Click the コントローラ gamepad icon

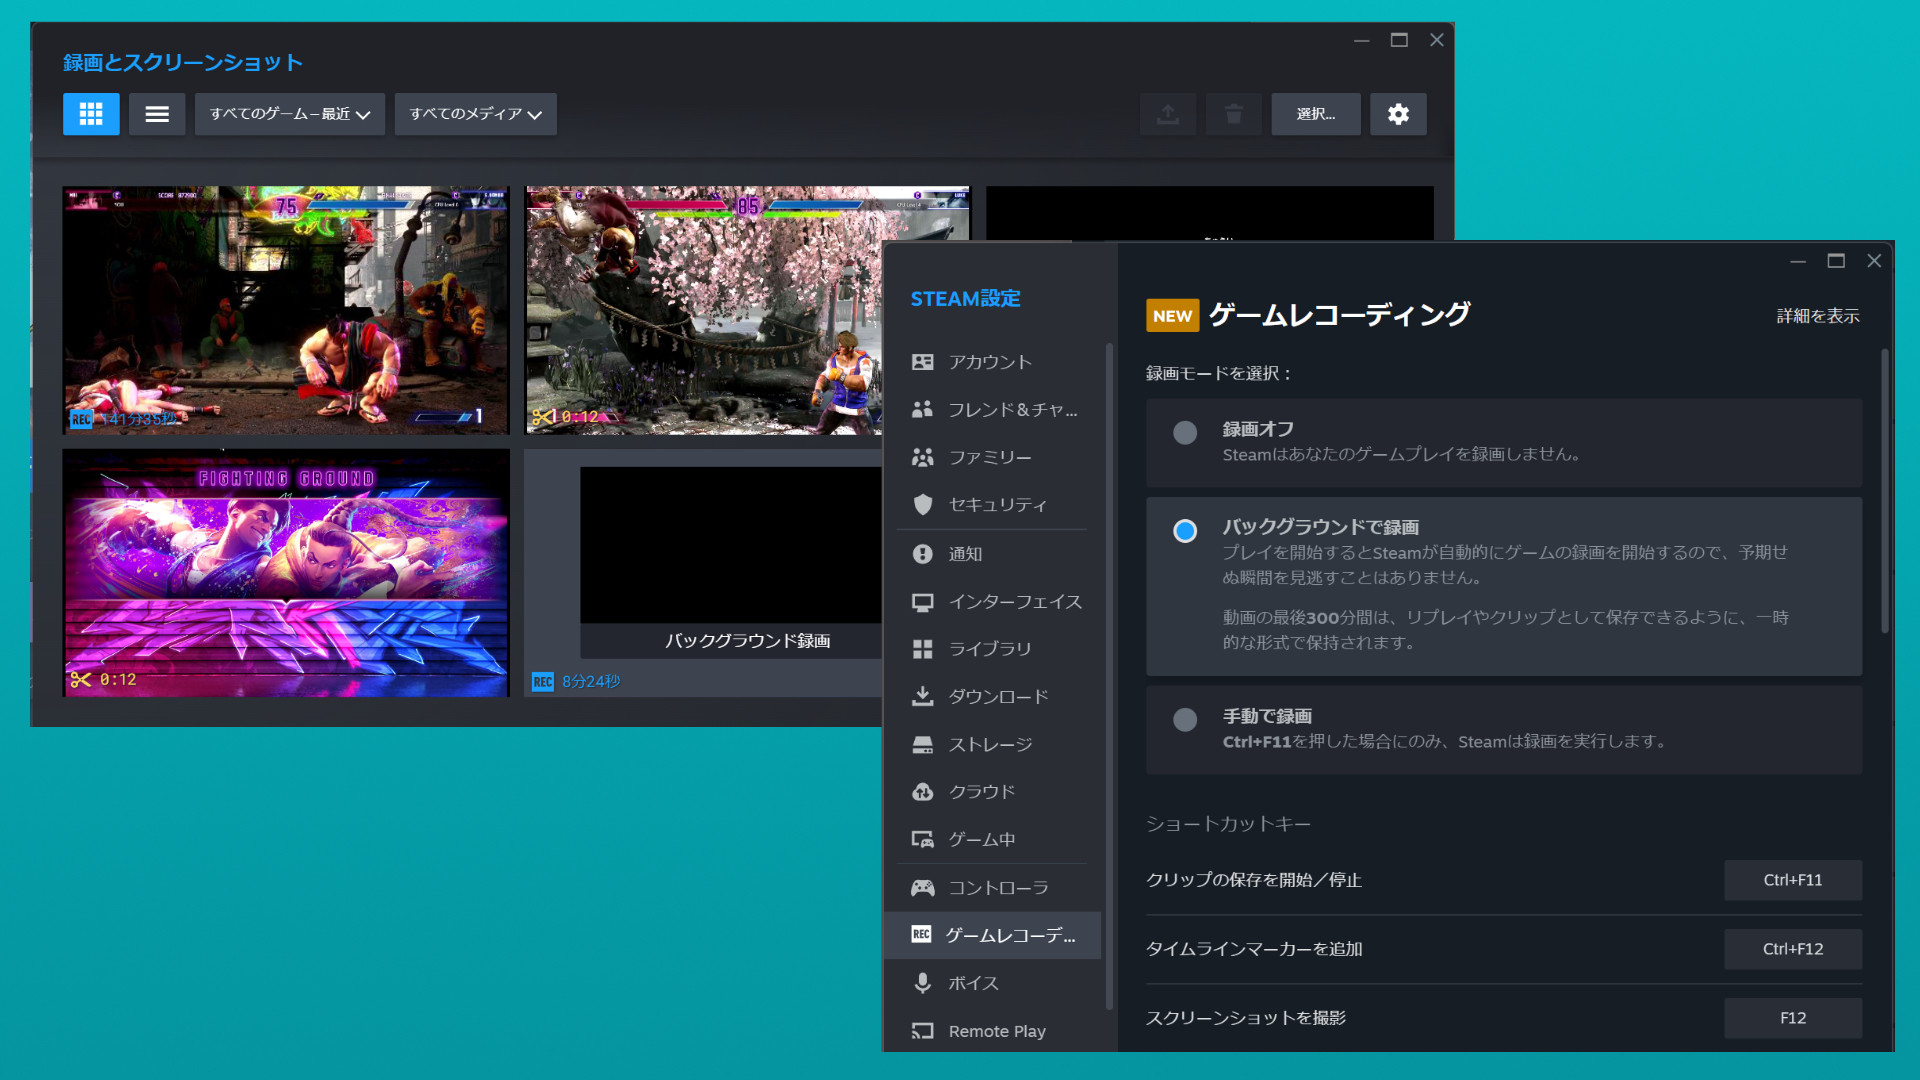tap(922, 888)
